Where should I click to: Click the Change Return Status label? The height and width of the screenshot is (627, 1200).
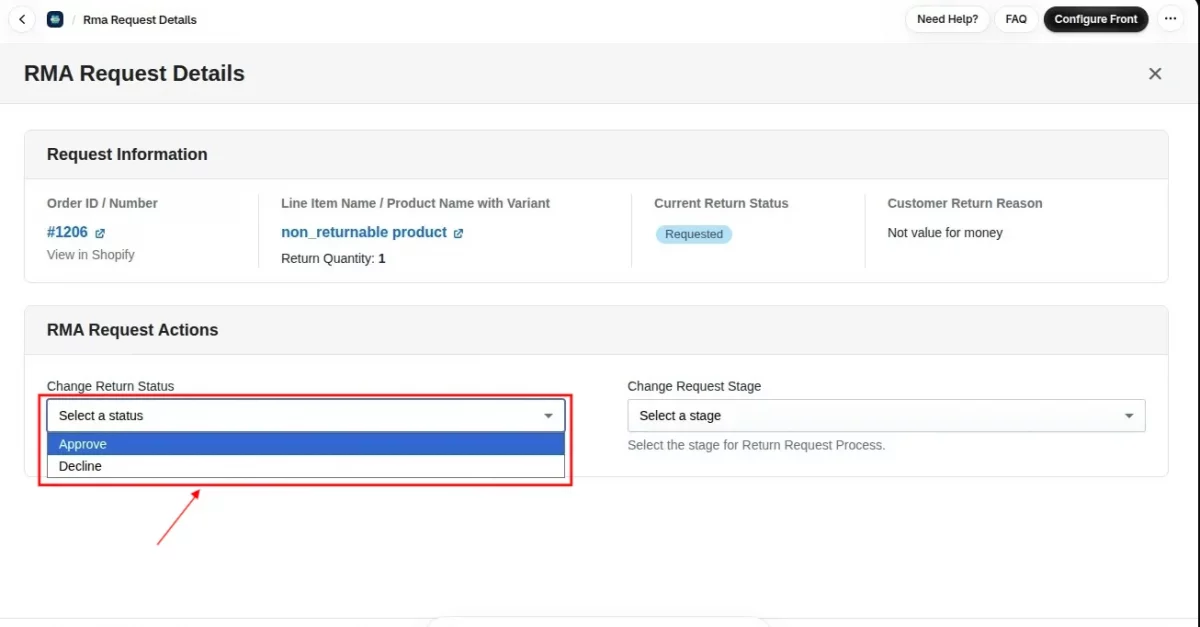(x=110, y=386)
